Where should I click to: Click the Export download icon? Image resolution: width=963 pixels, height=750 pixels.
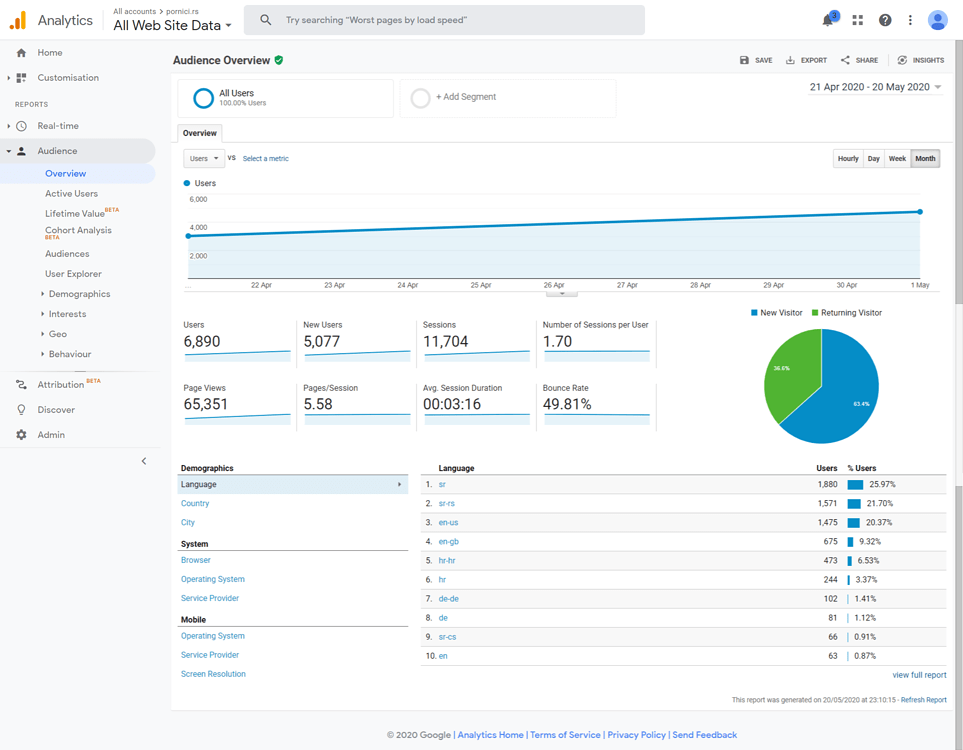790,60
